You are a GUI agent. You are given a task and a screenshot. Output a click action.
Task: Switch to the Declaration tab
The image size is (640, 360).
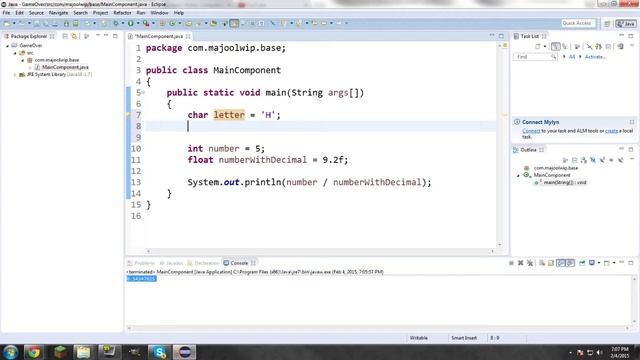pos(203,263)
